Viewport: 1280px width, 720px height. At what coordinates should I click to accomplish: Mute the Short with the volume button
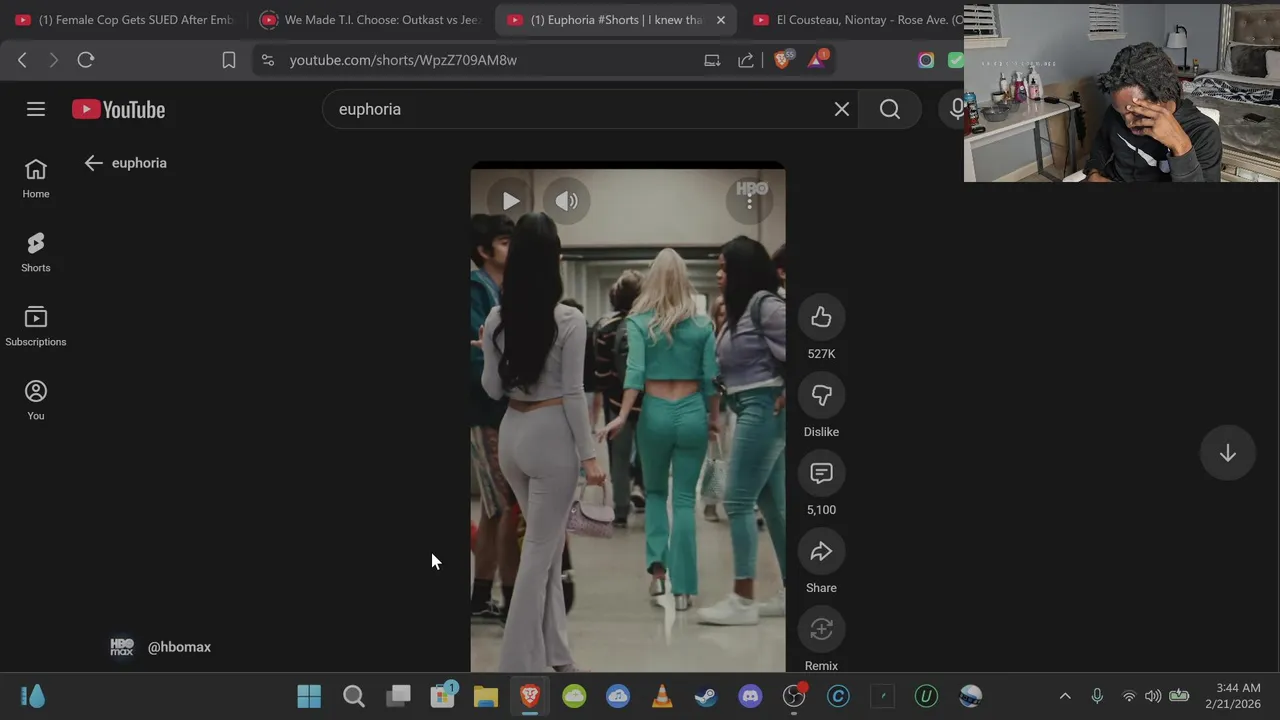[567, 201]
